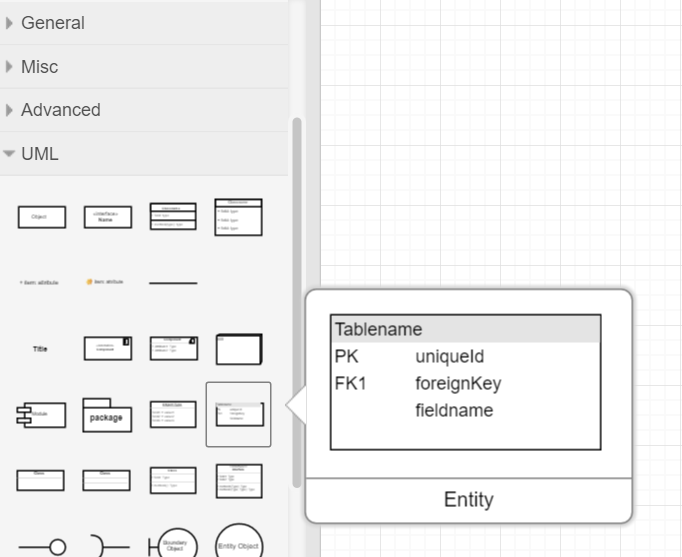This screenshot has height=557, width=682.
Task: Select the lollipop provided interface shape
Action: [42, 547]
